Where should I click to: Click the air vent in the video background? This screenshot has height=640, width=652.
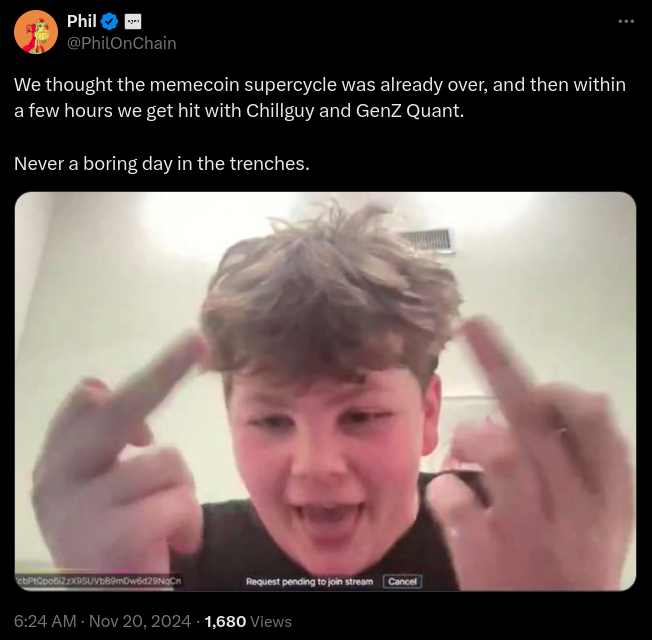coord(427,240)
